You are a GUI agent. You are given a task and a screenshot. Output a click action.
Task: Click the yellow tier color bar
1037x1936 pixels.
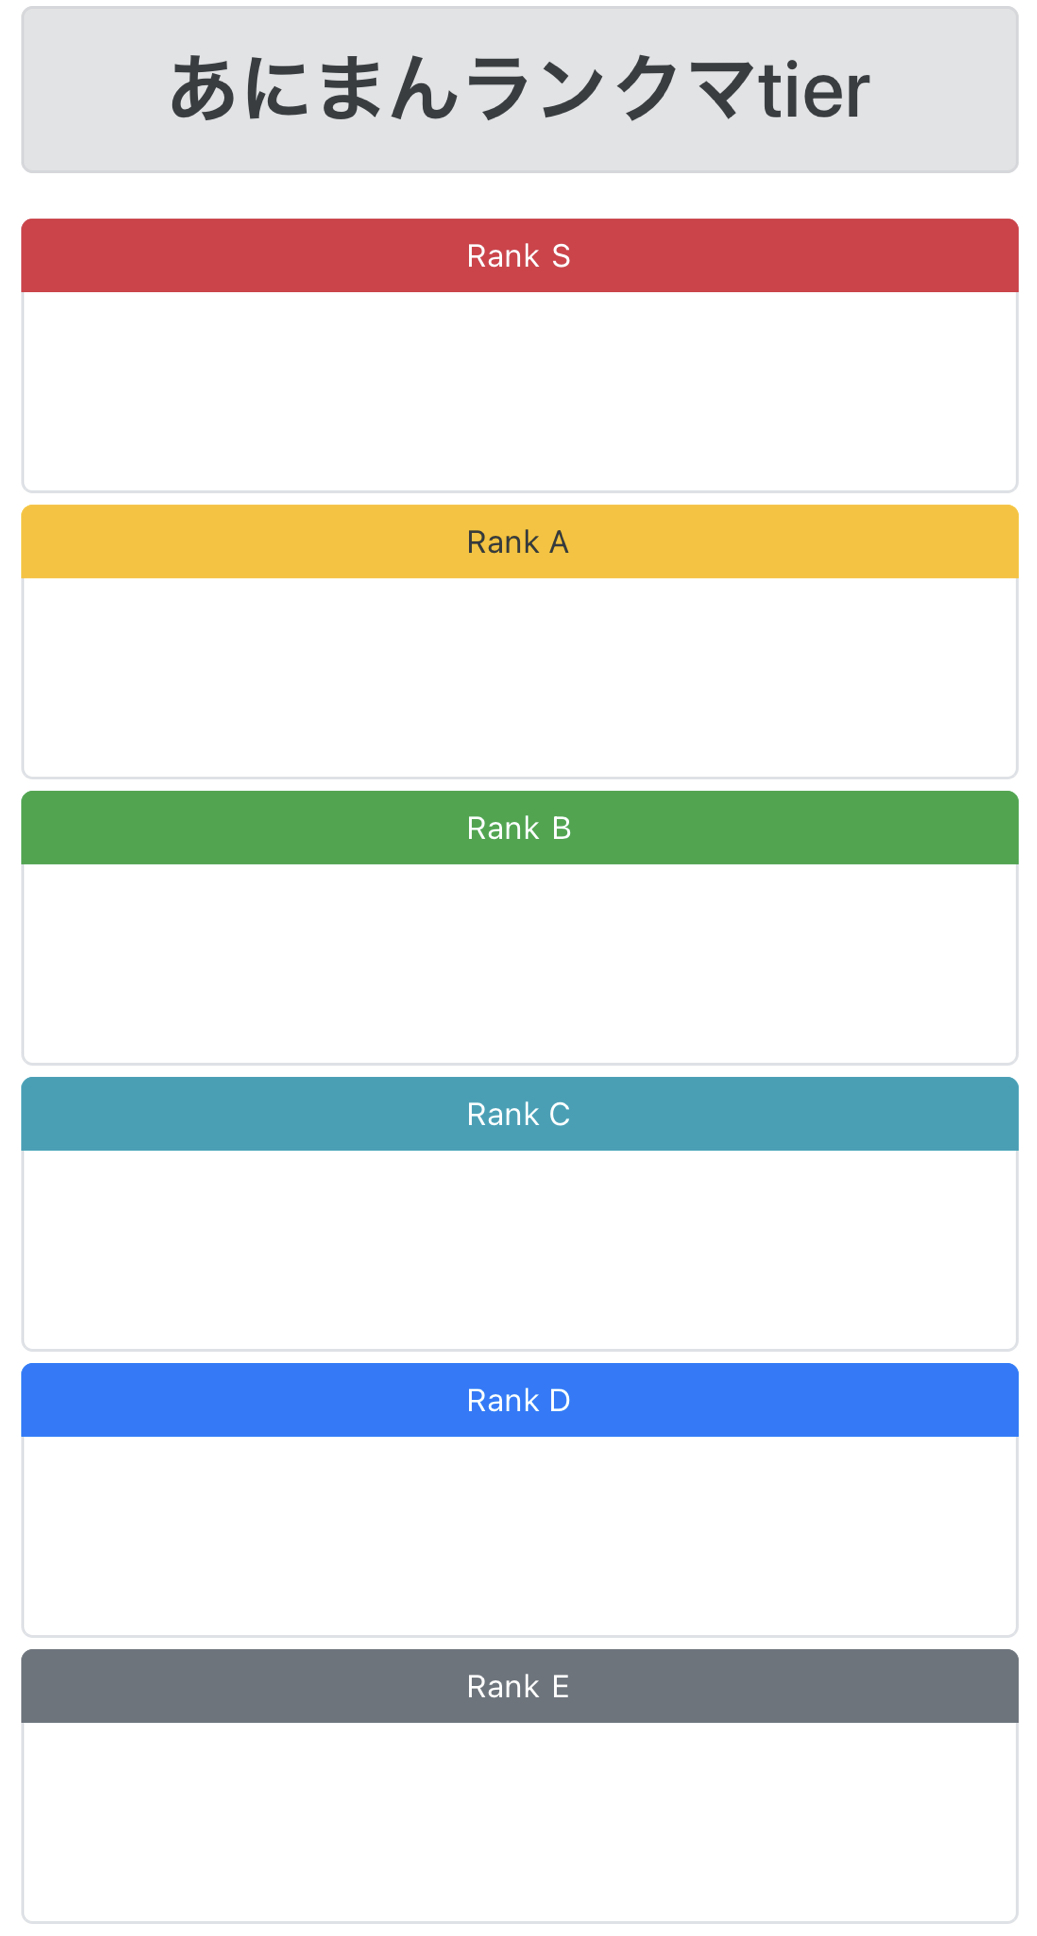pyautogui.click(x=250, y=542)
